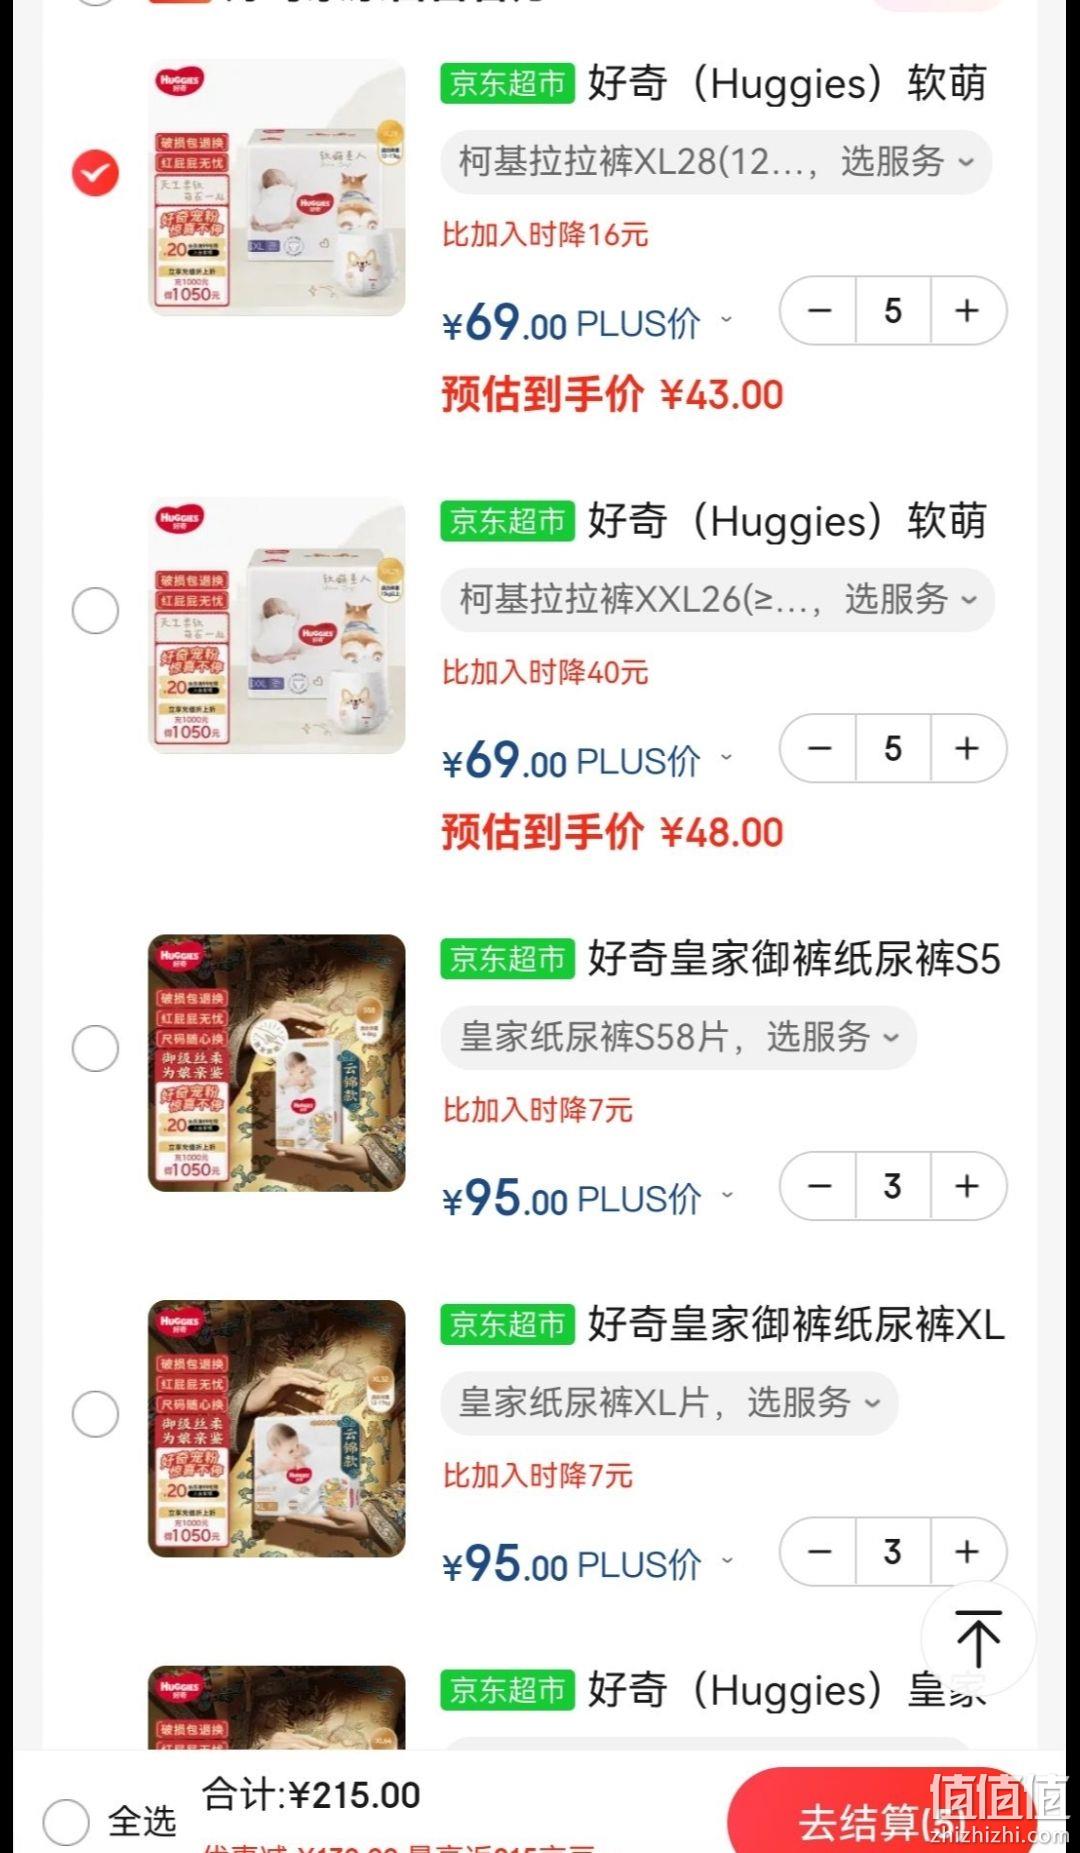Reduce 皇家纸尿裤S58片 quantity with minus

(x=819, y=1186)
